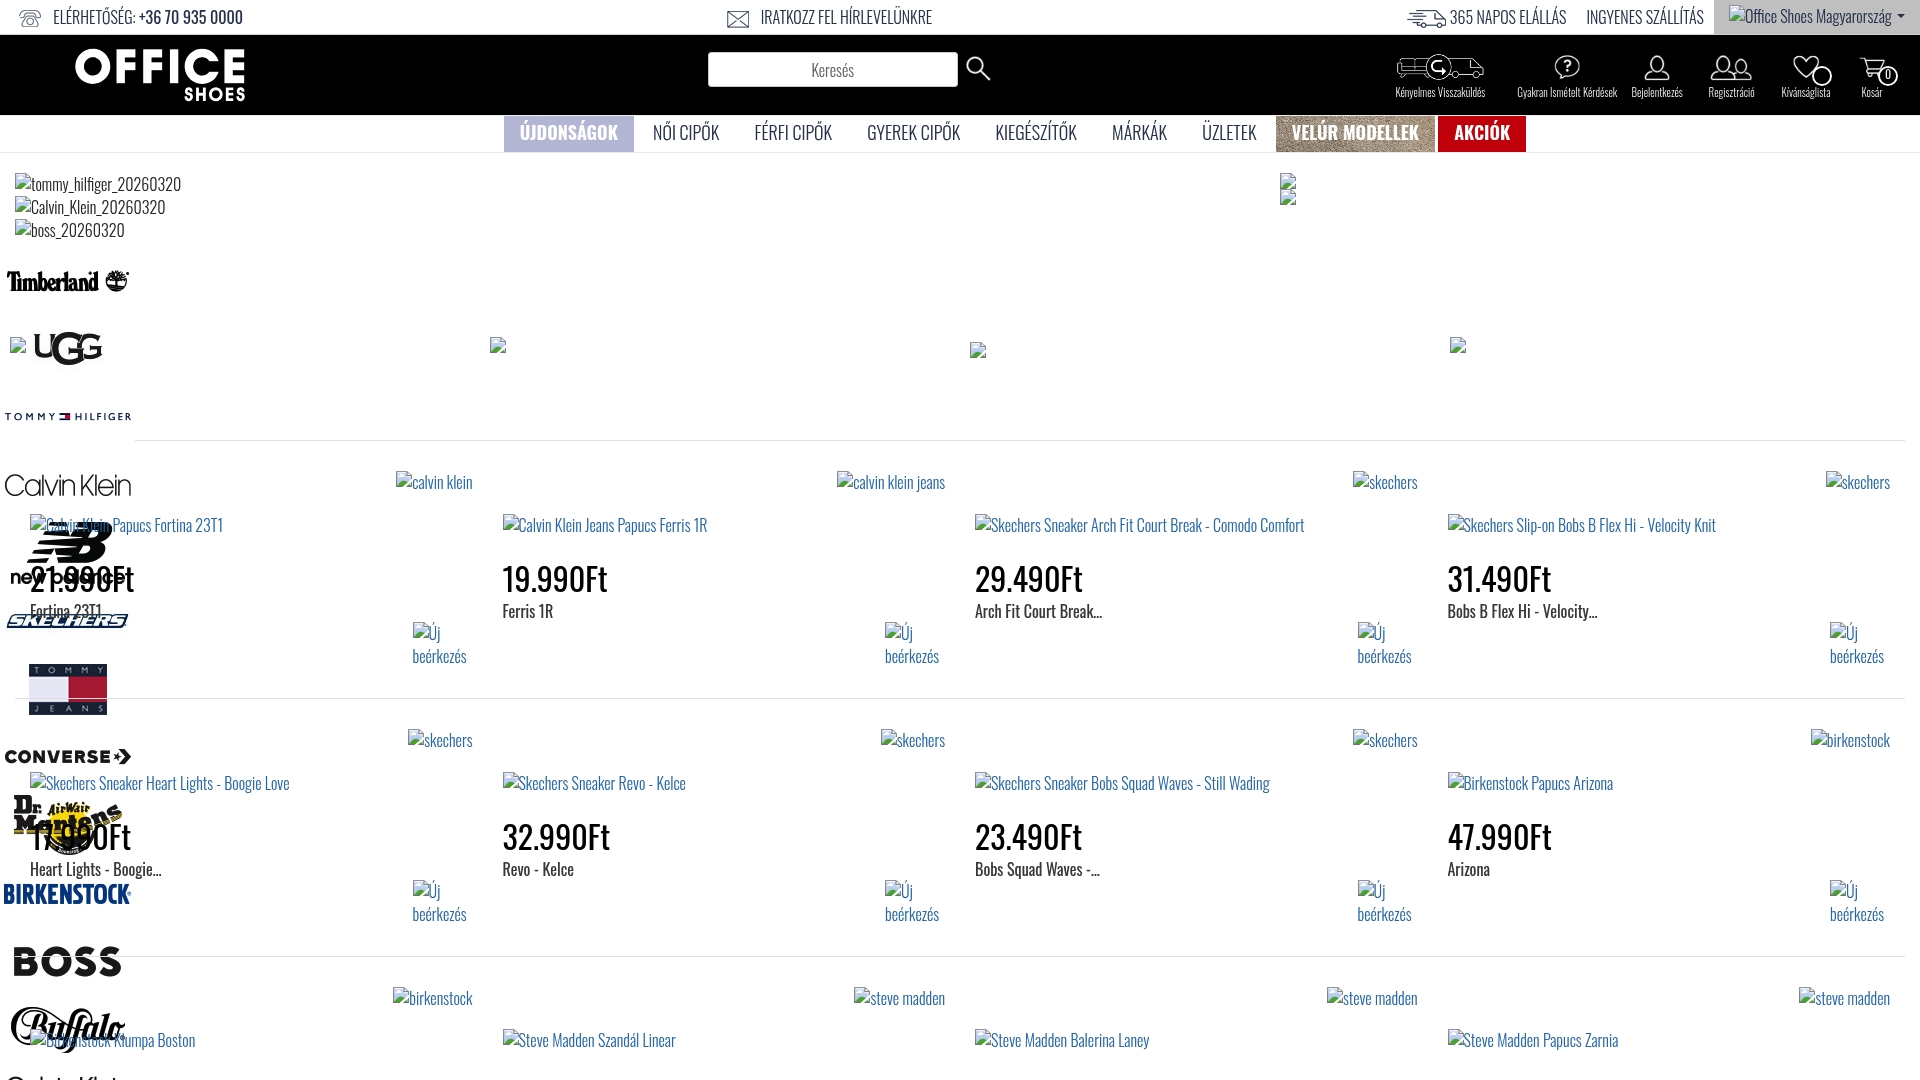Select the Calvin Klein sidebar logo
The image size is (1920, 1080).
[68, 485]
